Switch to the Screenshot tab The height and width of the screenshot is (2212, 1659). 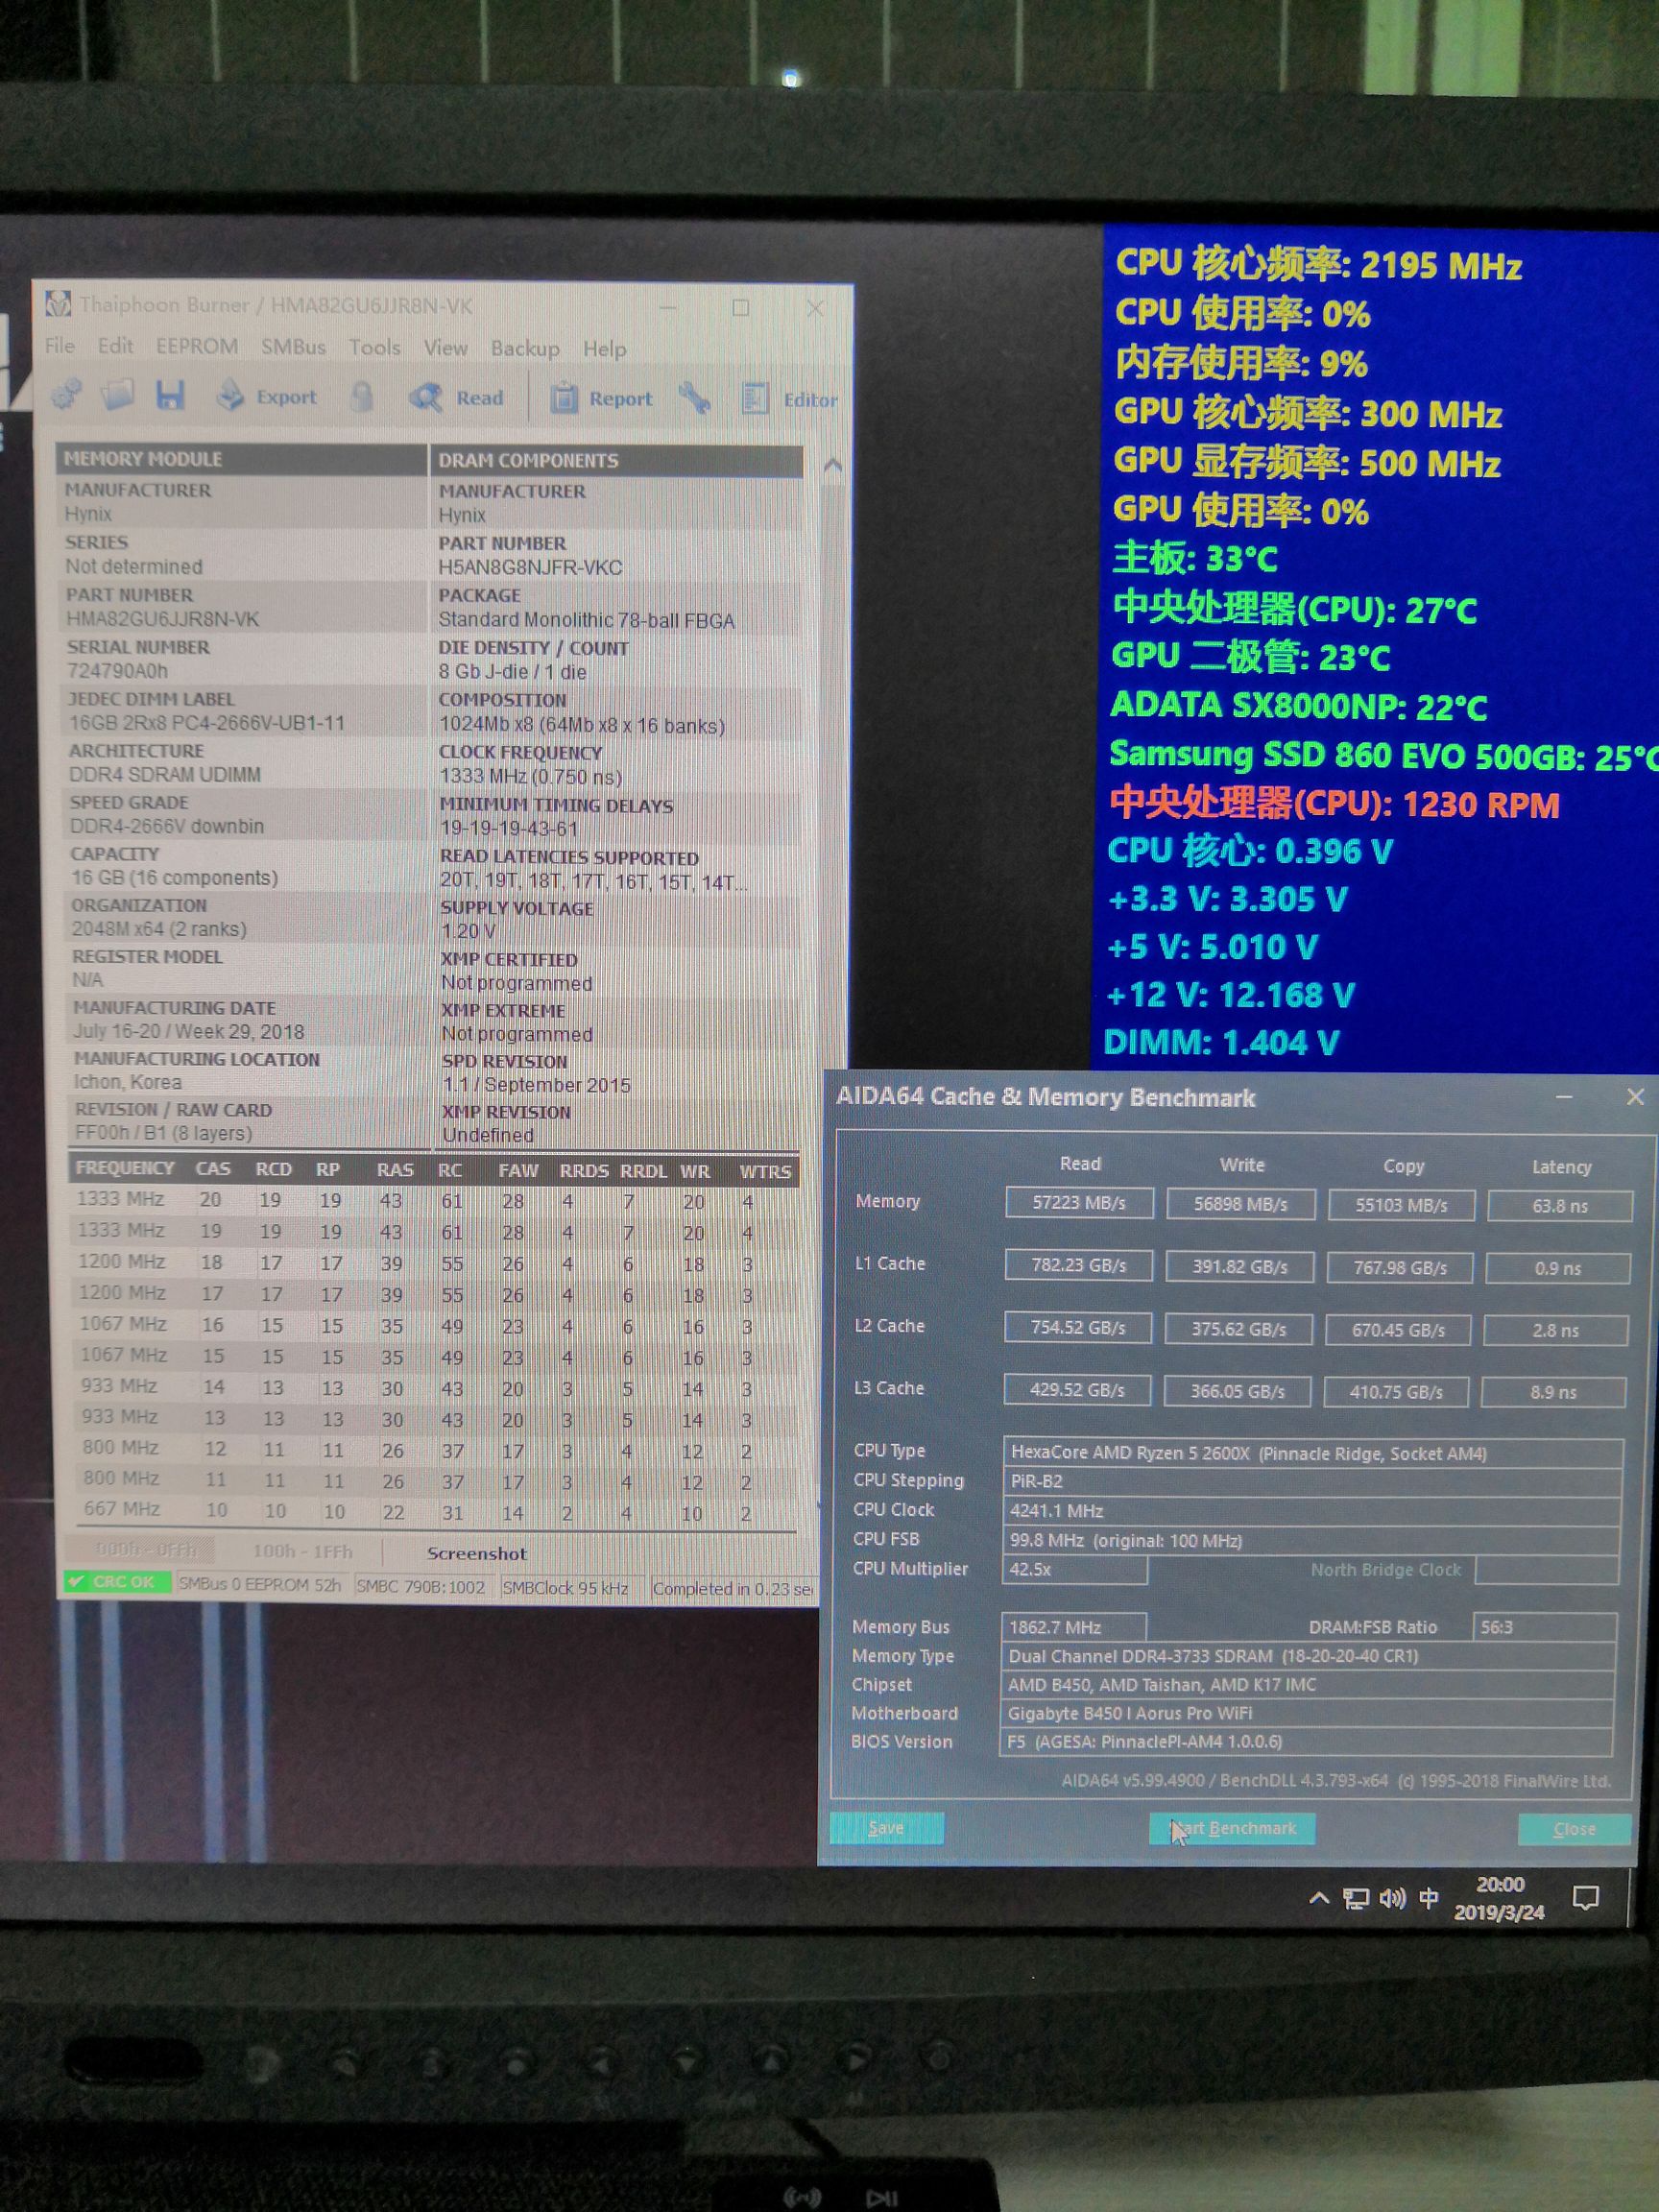coord(477,1553)
